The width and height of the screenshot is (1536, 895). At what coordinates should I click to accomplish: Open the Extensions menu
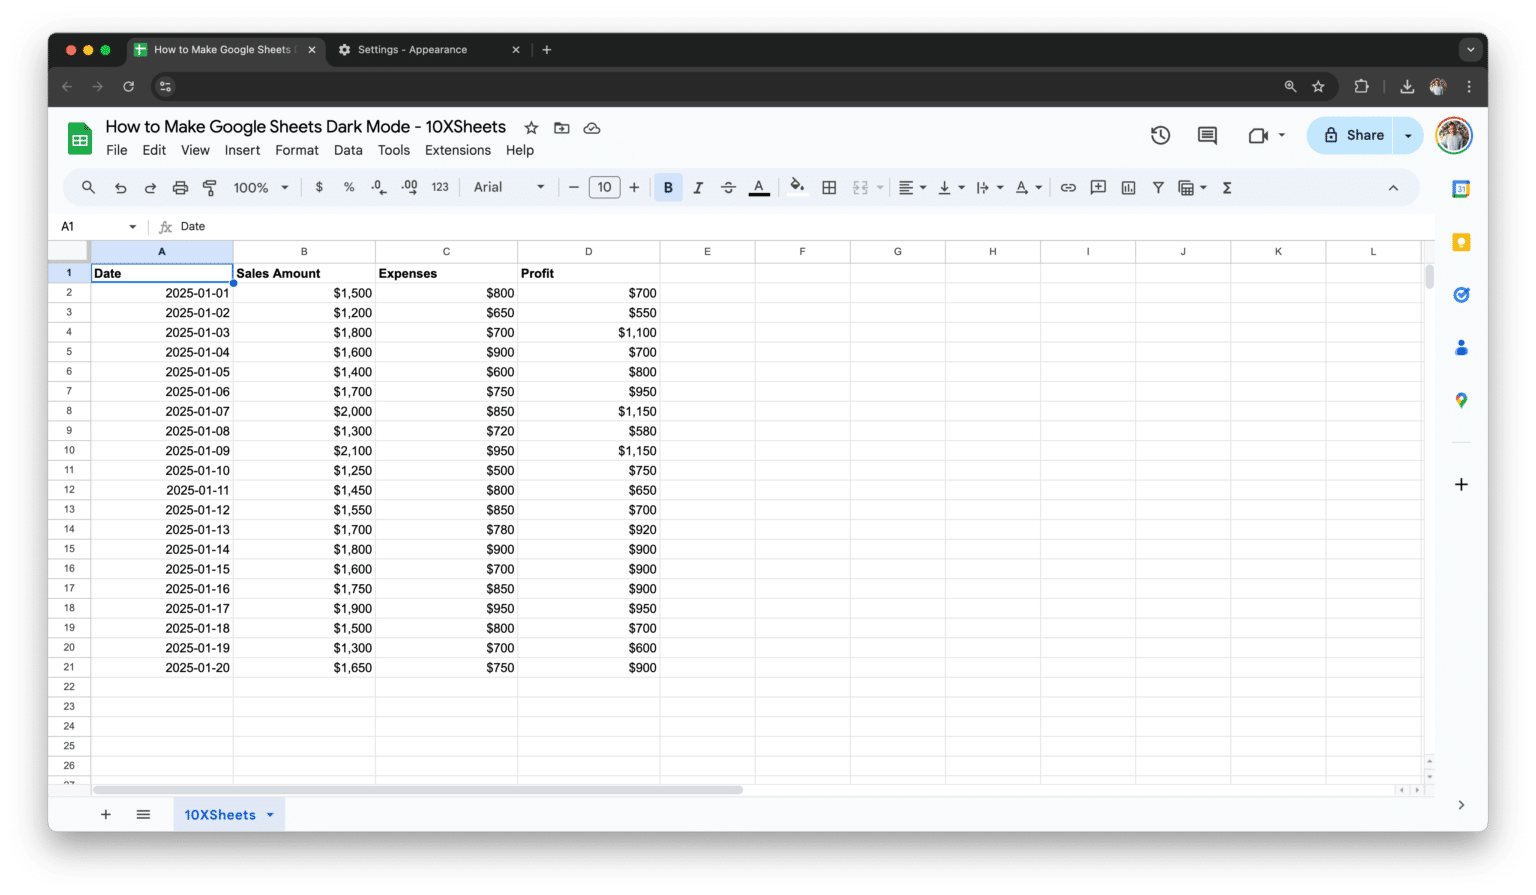[x=458, y=150]
